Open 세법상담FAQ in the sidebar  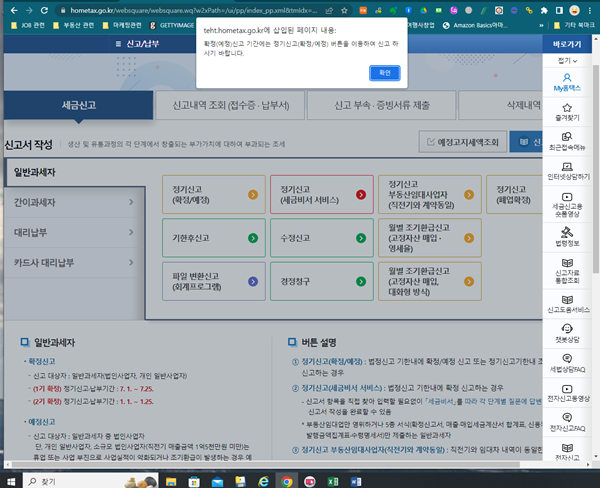567,363
